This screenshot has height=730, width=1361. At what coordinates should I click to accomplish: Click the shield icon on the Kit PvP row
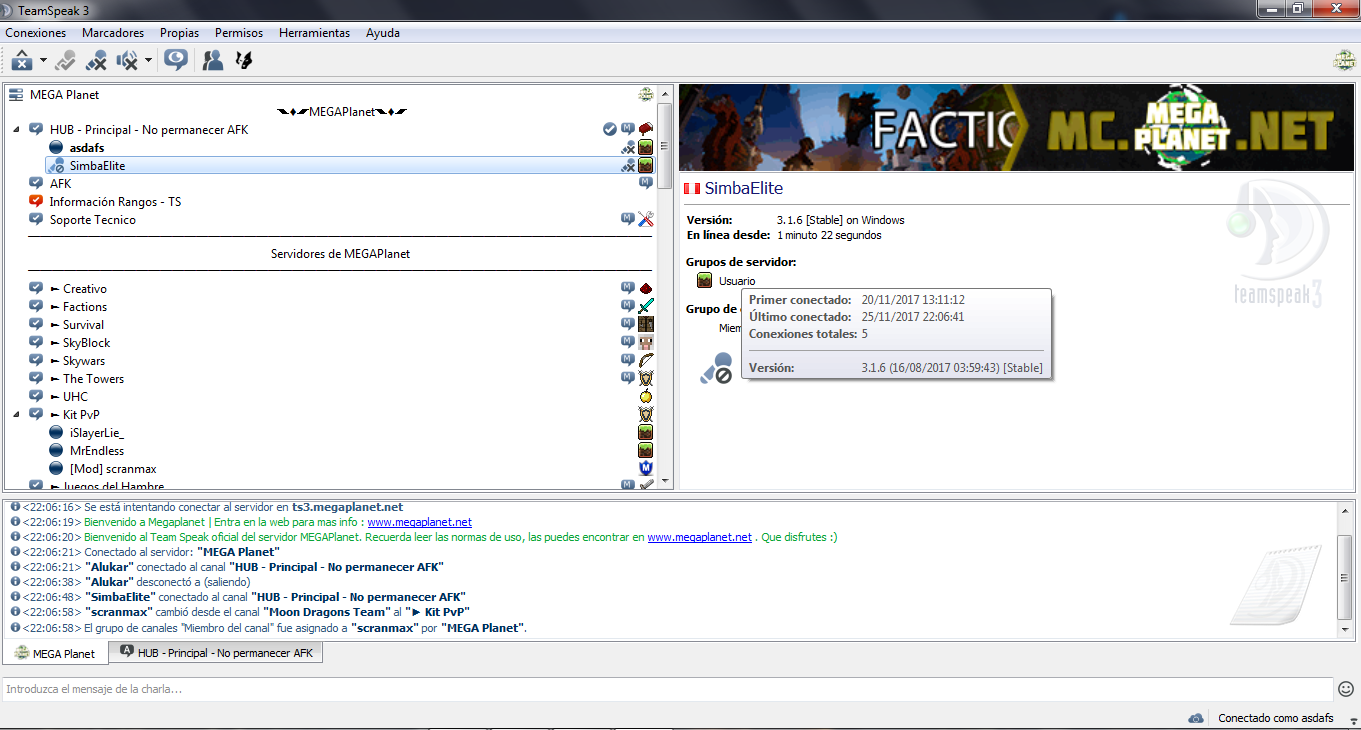(x=646, y=415)
